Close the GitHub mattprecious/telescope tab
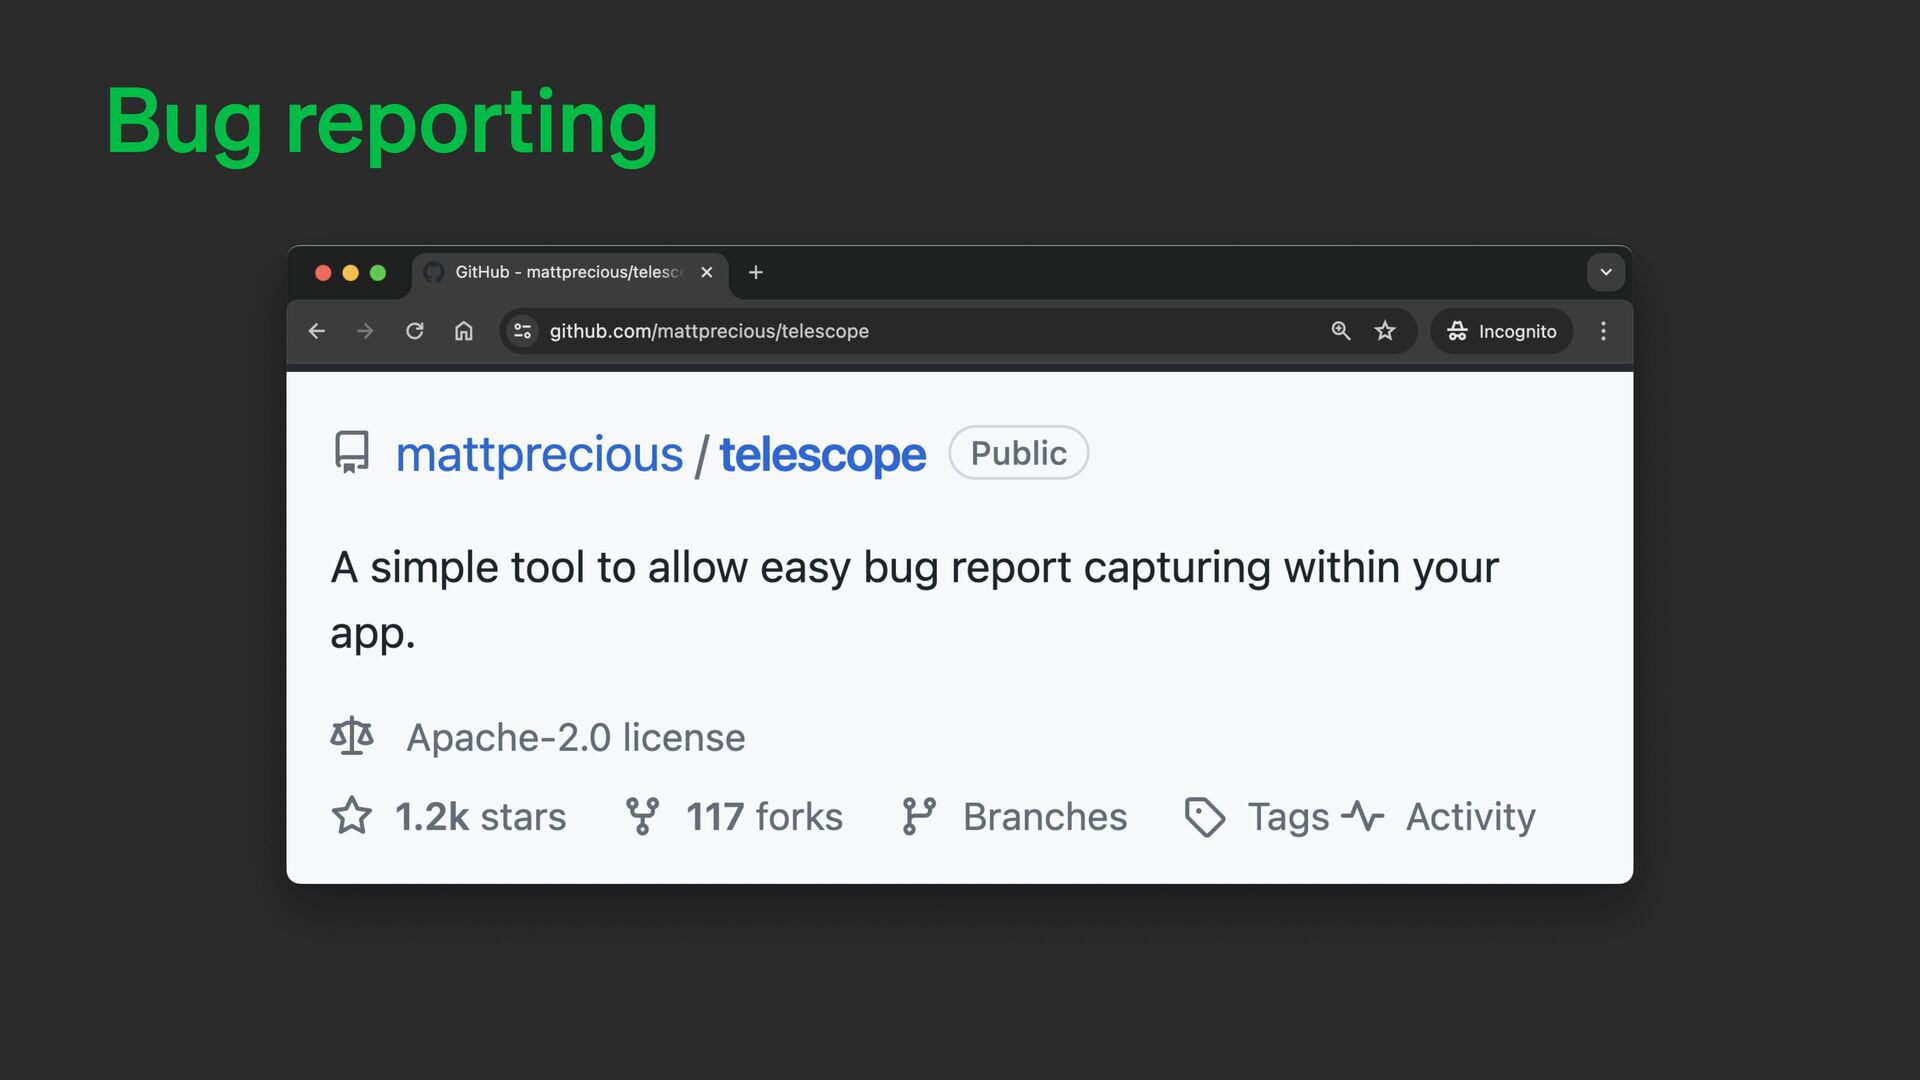 click(x=707, y=272)
